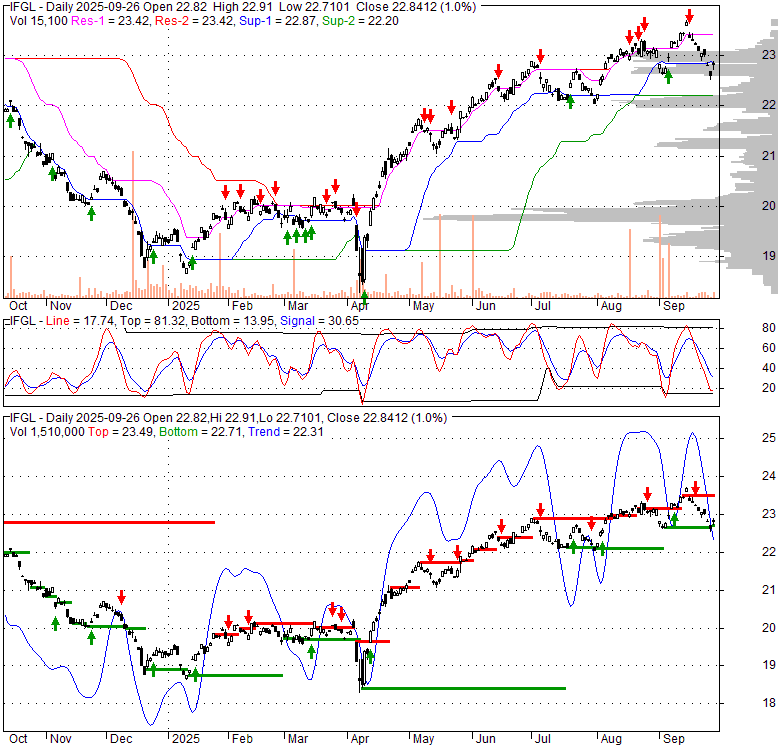
Task: Click the '21' price tick on top chart axis
Action: pyautogui.click(x=769, y=156)
